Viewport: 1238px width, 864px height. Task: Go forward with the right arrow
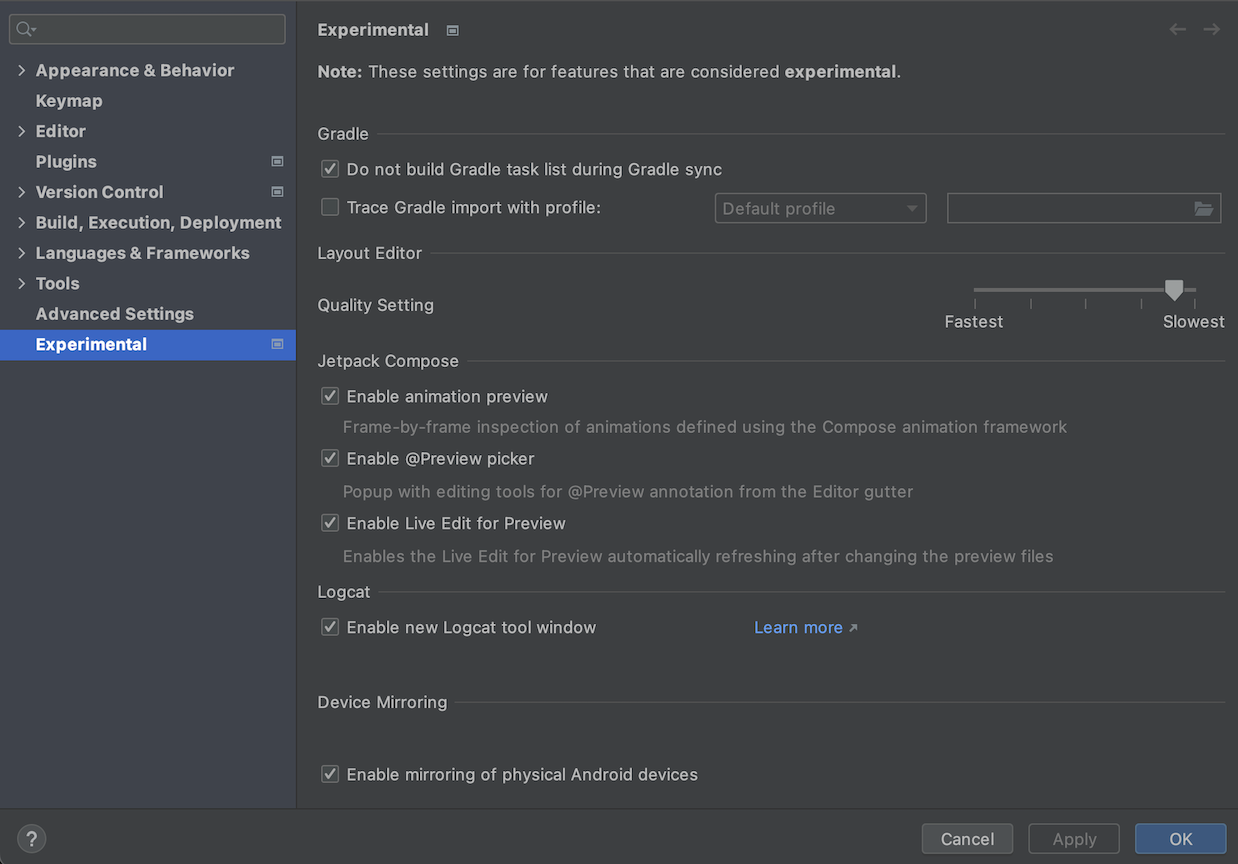[x=1211, y=30]
